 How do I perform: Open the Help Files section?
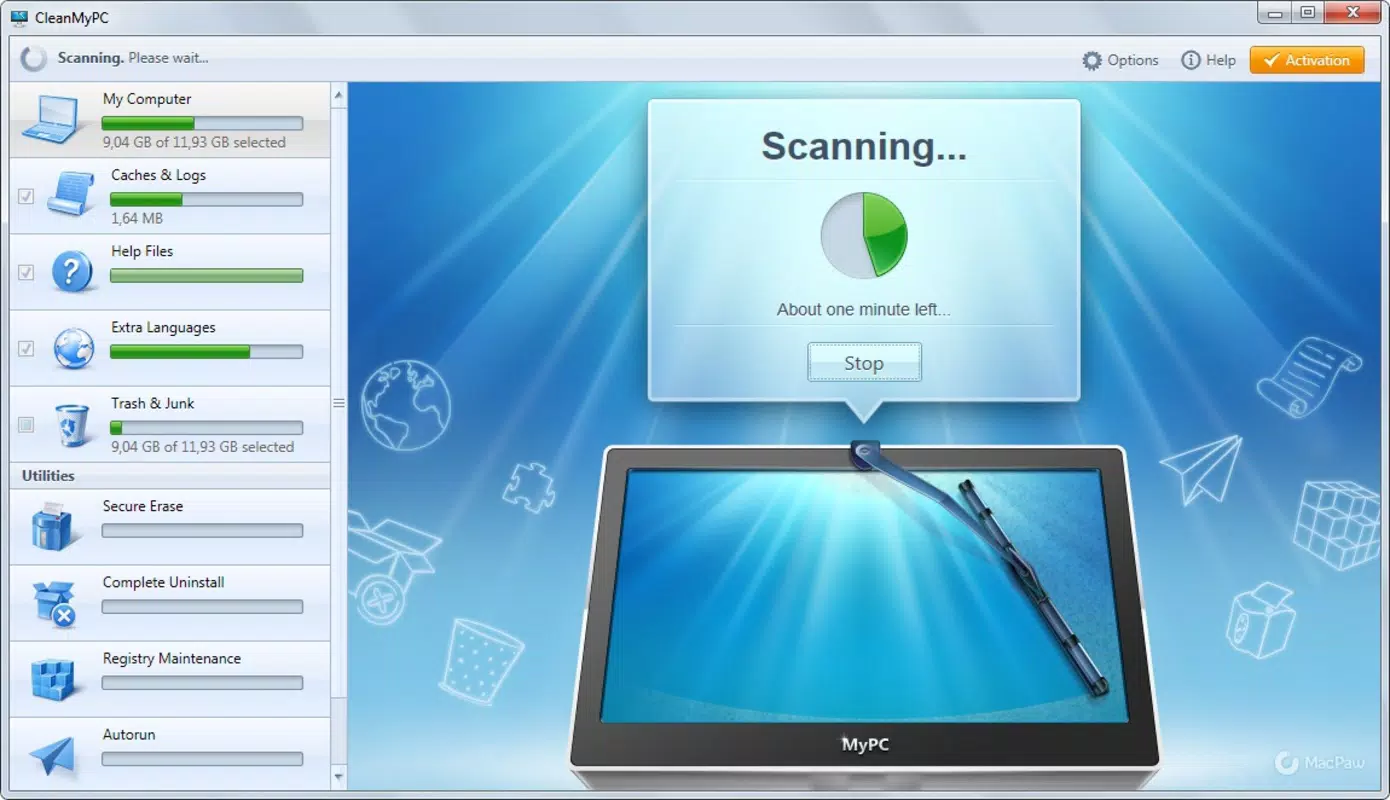coord(170,272)
